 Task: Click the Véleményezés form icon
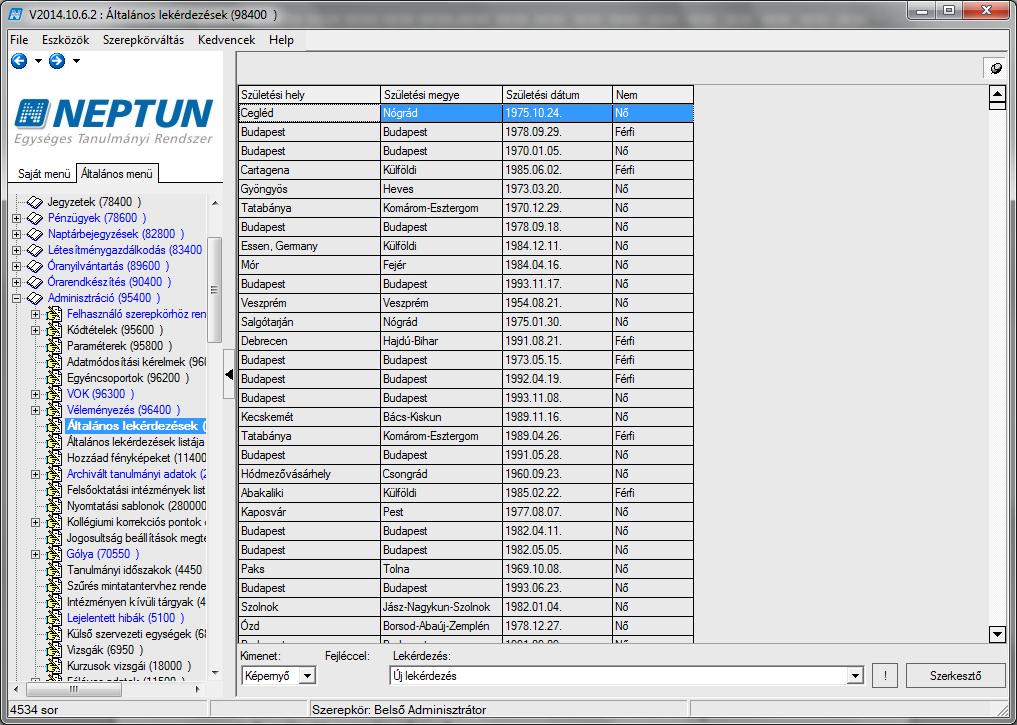tap(54, 410)
